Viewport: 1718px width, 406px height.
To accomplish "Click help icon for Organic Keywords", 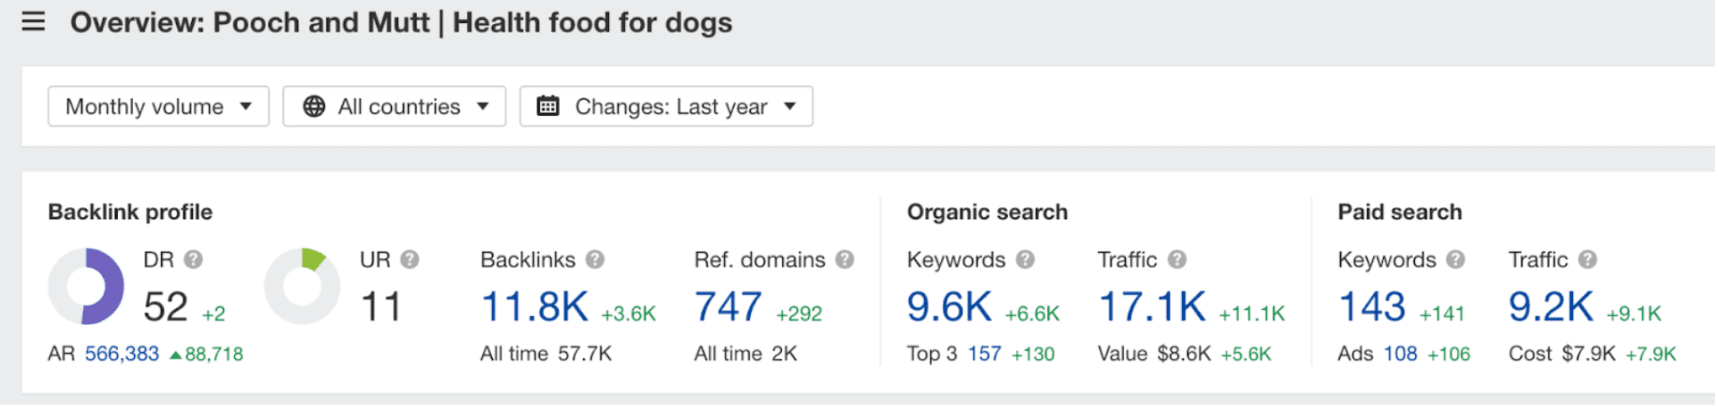I will (x=1025, y=260).
